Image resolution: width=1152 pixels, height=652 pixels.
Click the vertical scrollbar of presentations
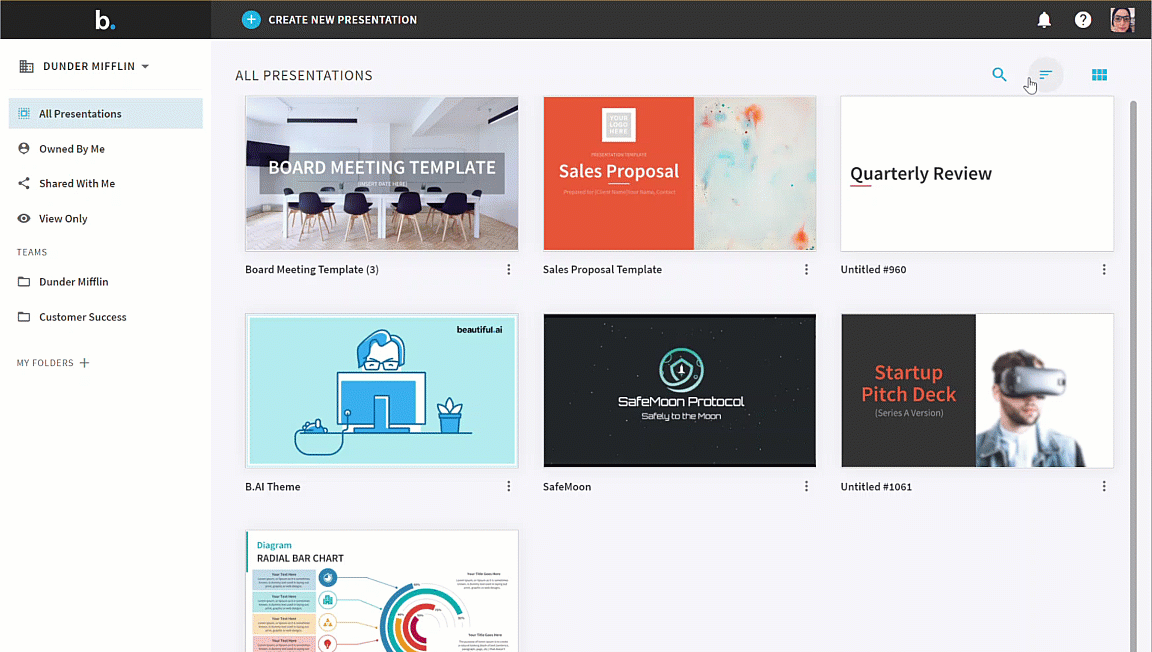[1133, 375]
